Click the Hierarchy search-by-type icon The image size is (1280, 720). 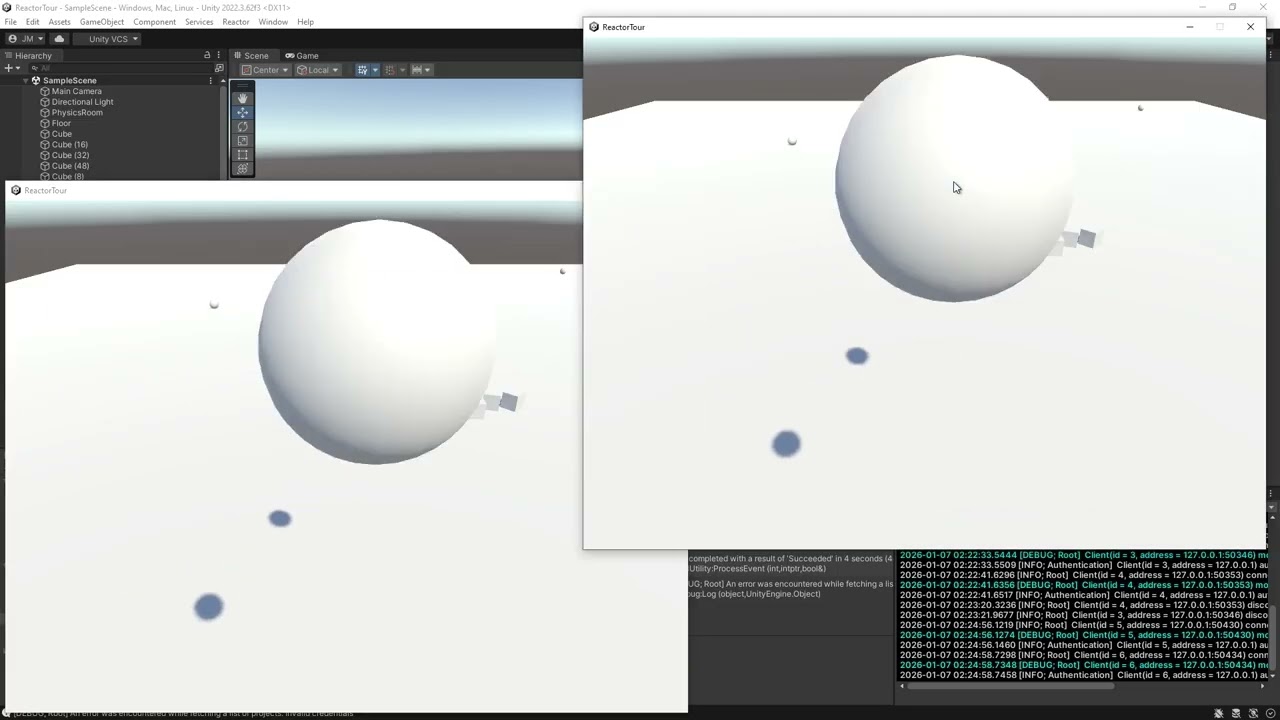click(x=219, y=68)
